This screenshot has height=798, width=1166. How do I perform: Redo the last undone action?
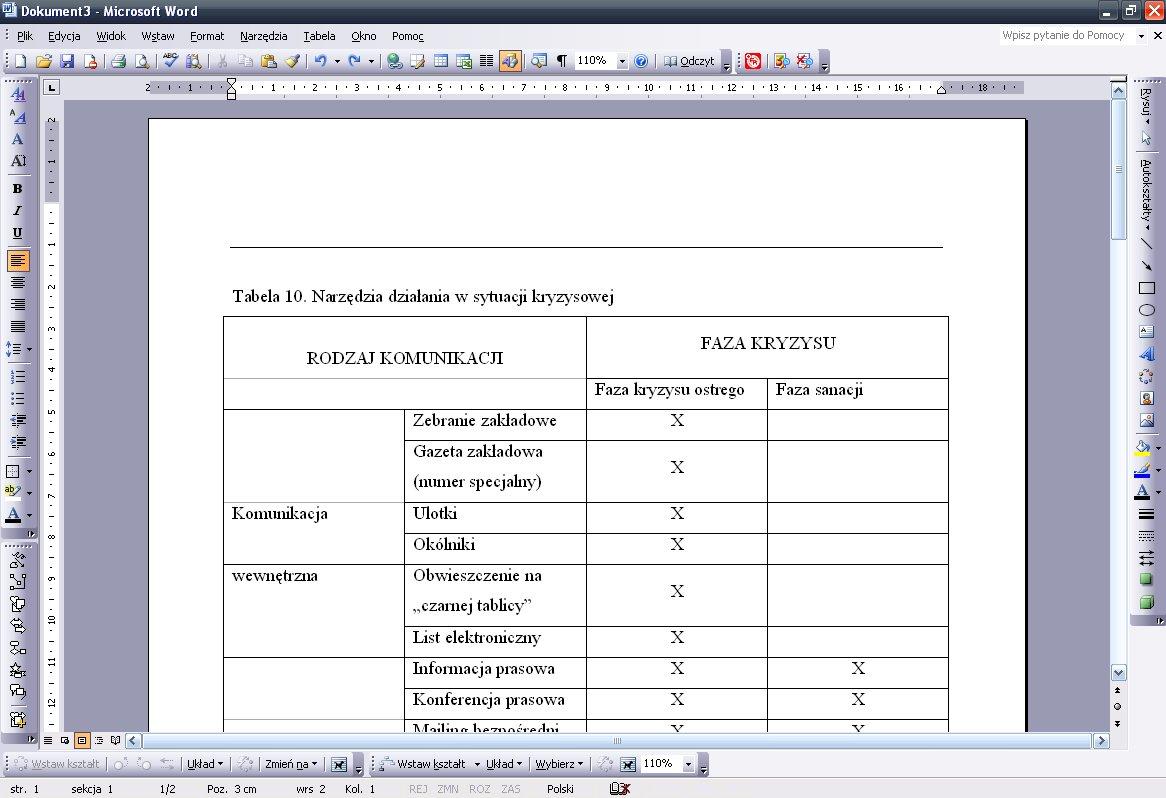(355, 61)
